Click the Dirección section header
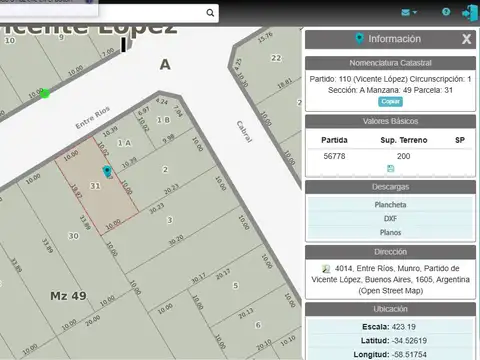The height and width of the screenshot is (360, 480). pos(390,252)
